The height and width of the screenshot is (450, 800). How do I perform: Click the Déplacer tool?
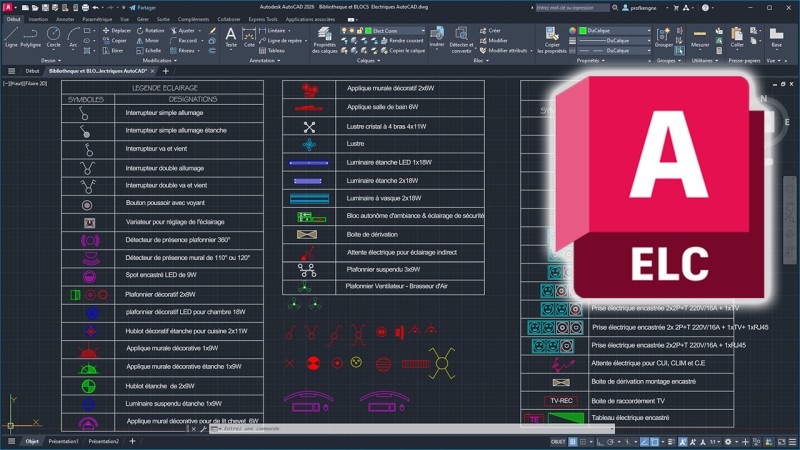coord(117,31)
